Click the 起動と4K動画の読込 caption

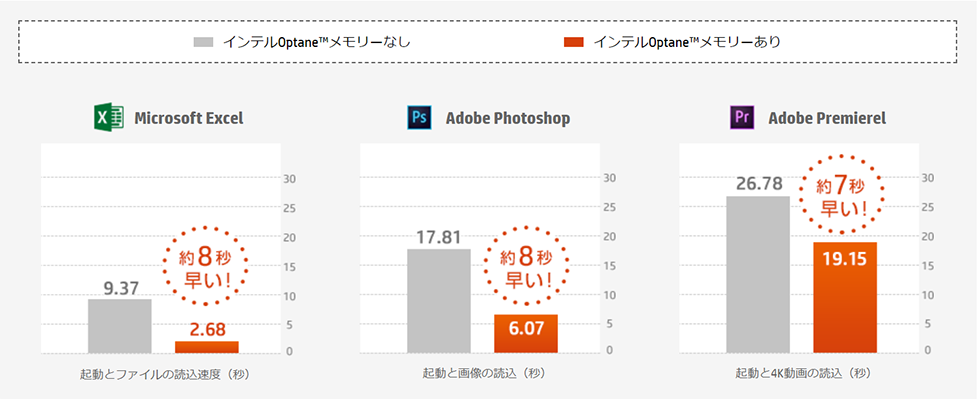803,373
